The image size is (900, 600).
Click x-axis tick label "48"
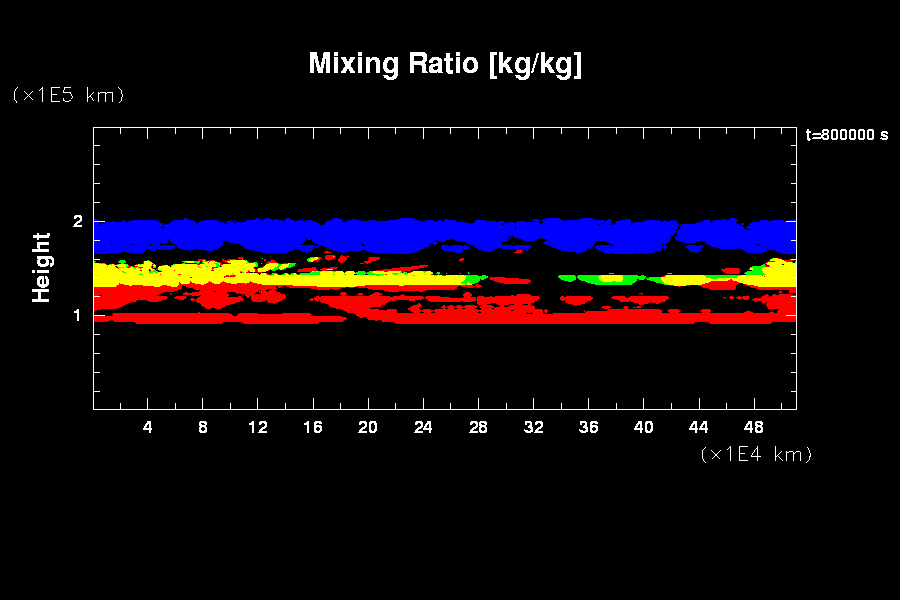coord(753,427)
